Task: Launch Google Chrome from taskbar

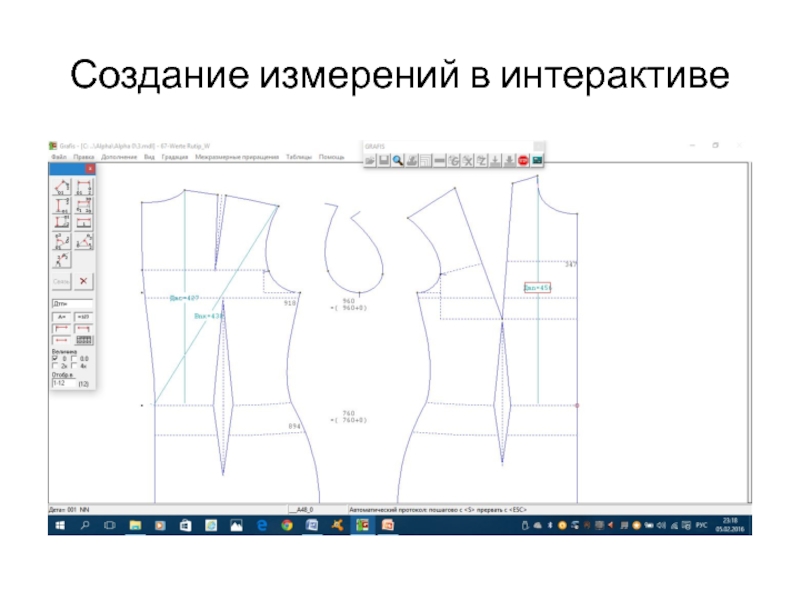Action: [x=287, y=525]
